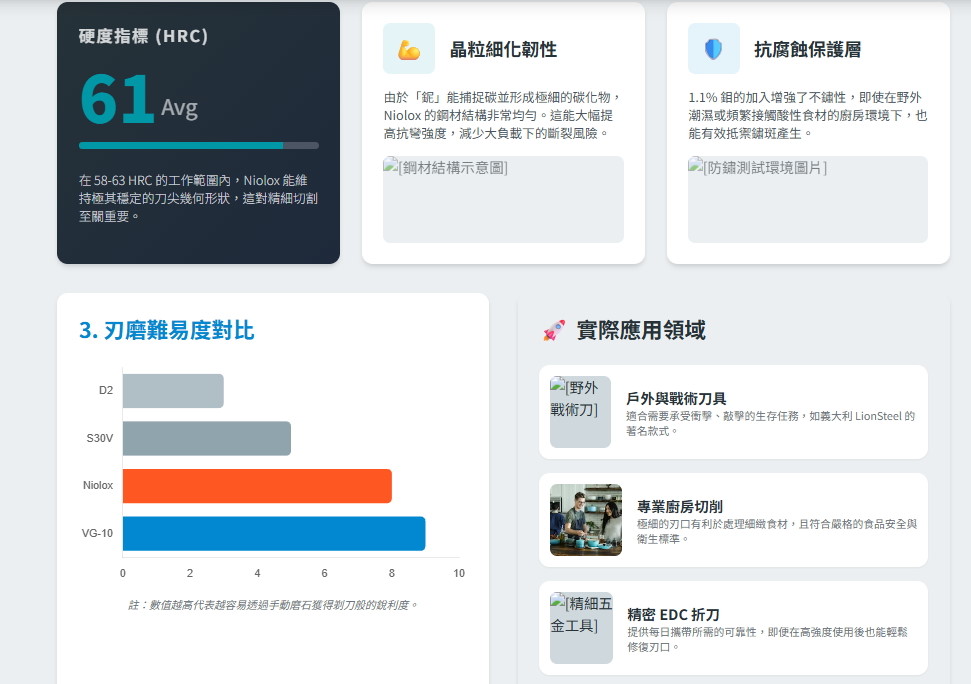
Task: Click the flexed muscle icon
Action: 408,49
